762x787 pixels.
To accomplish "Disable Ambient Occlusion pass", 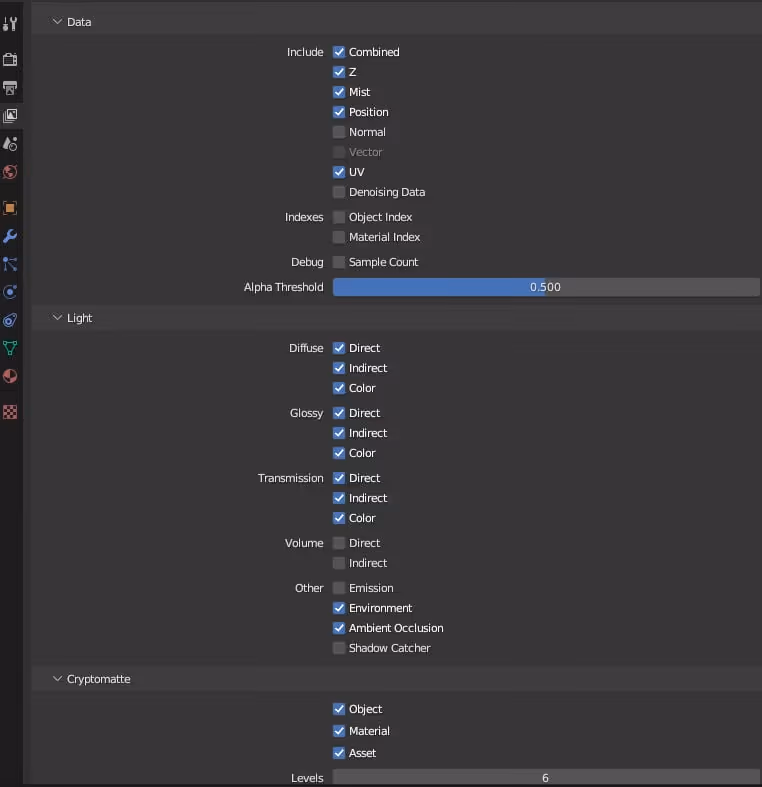I will point(339,628).
